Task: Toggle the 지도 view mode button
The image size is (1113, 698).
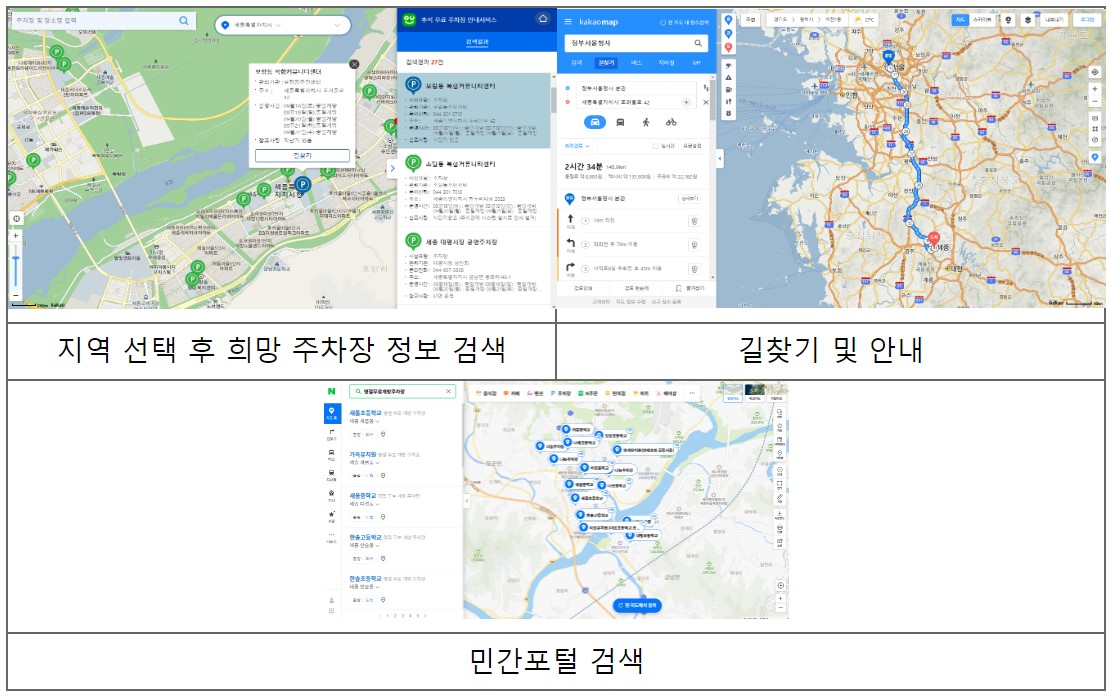Action: tap(961, 20)
